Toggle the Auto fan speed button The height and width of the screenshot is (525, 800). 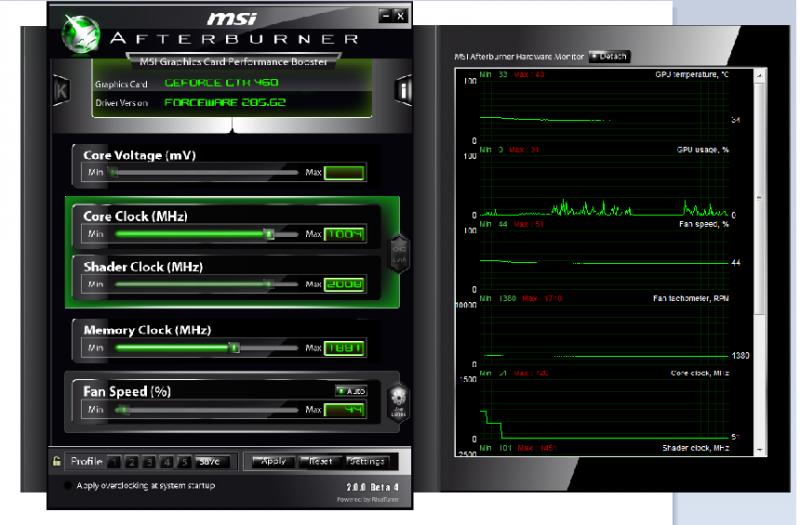point(351,391)
